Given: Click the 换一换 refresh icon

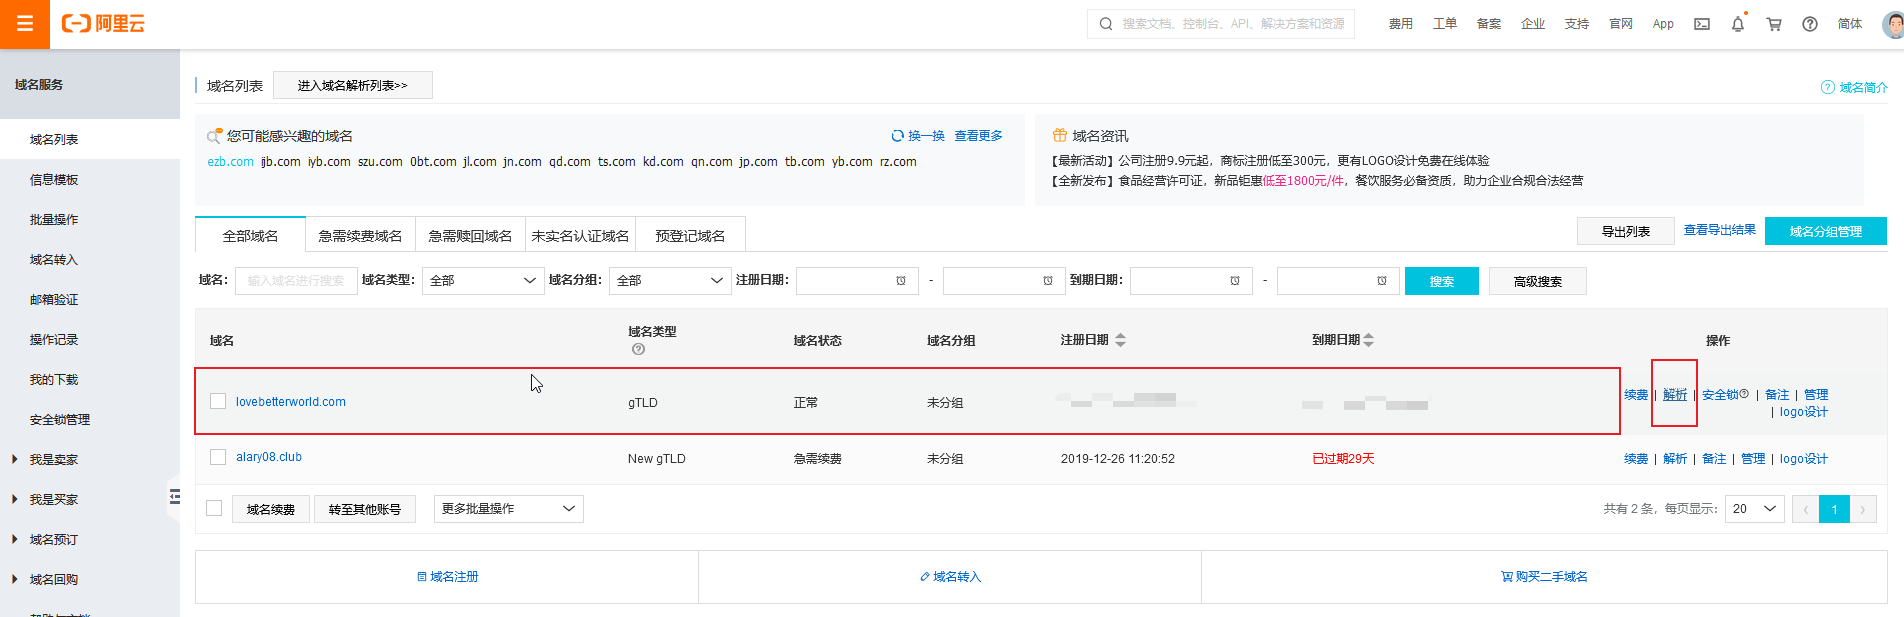Looking at the screenshot, I should pos(897,136).
